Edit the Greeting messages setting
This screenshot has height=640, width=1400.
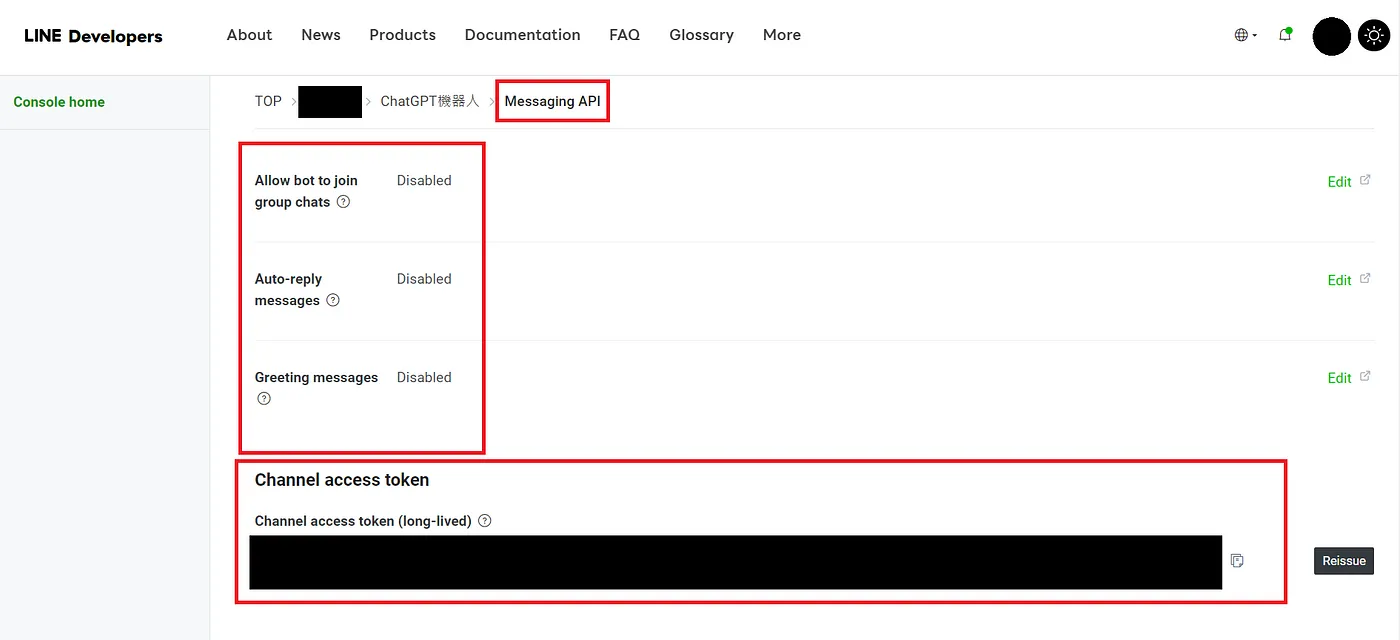pyautogui.click(x=1339, y=378)
